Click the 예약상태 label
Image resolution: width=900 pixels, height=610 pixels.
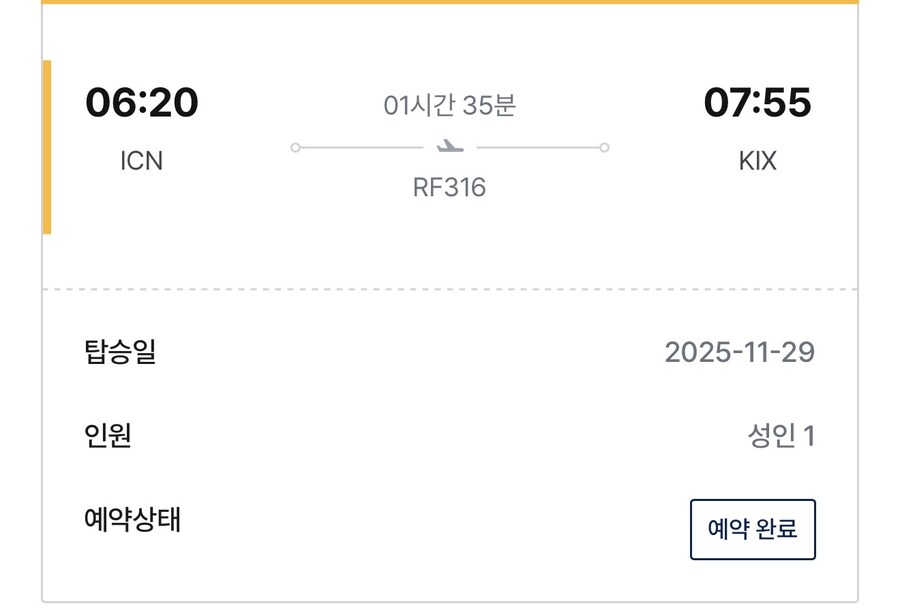(132, 520)
